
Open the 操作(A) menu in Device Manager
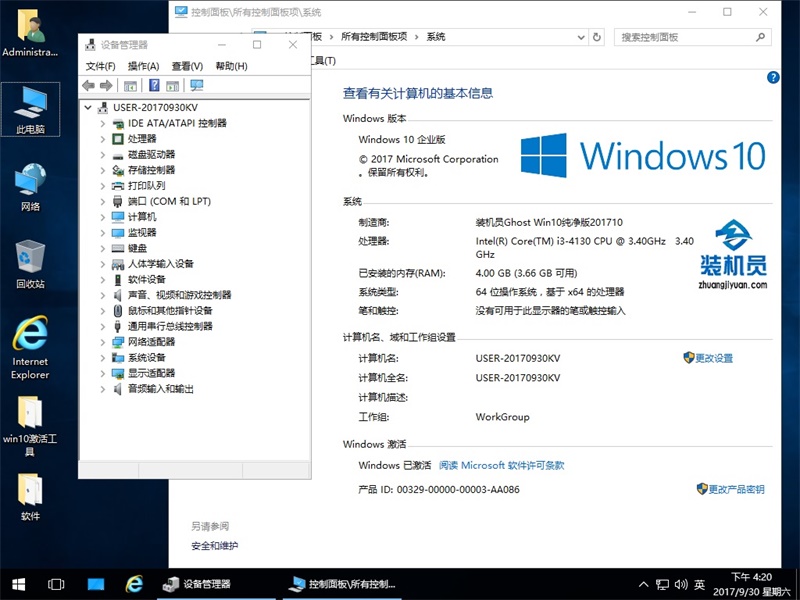(x=144, y=66)
